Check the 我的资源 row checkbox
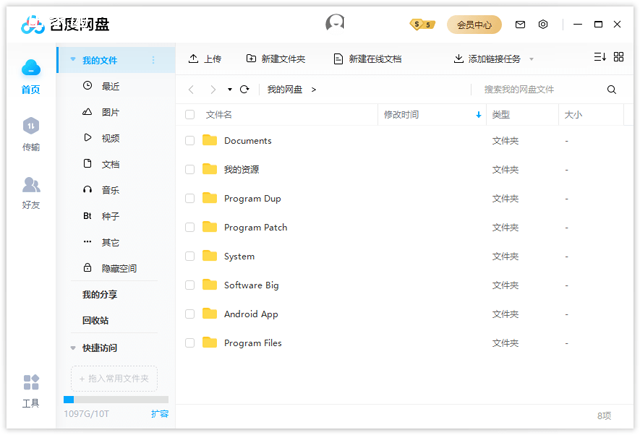Screen dimensions: 640x435 point(190,169)
